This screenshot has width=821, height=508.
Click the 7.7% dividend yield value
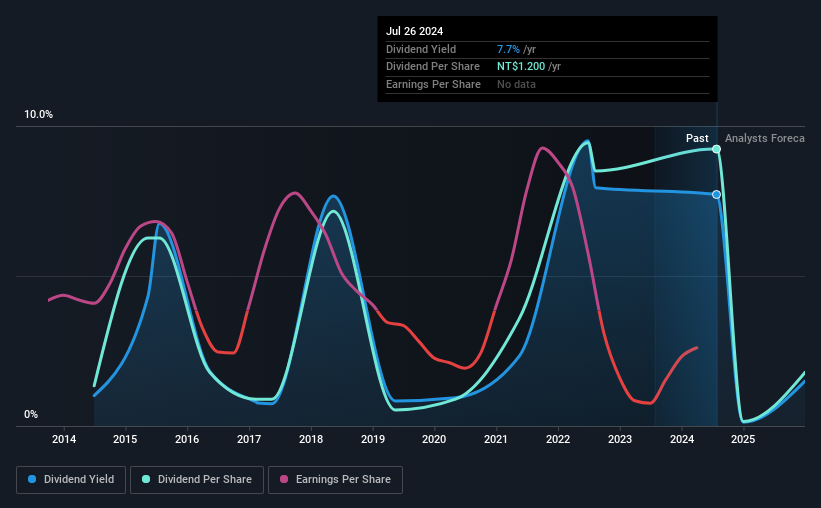coord(508,49)
